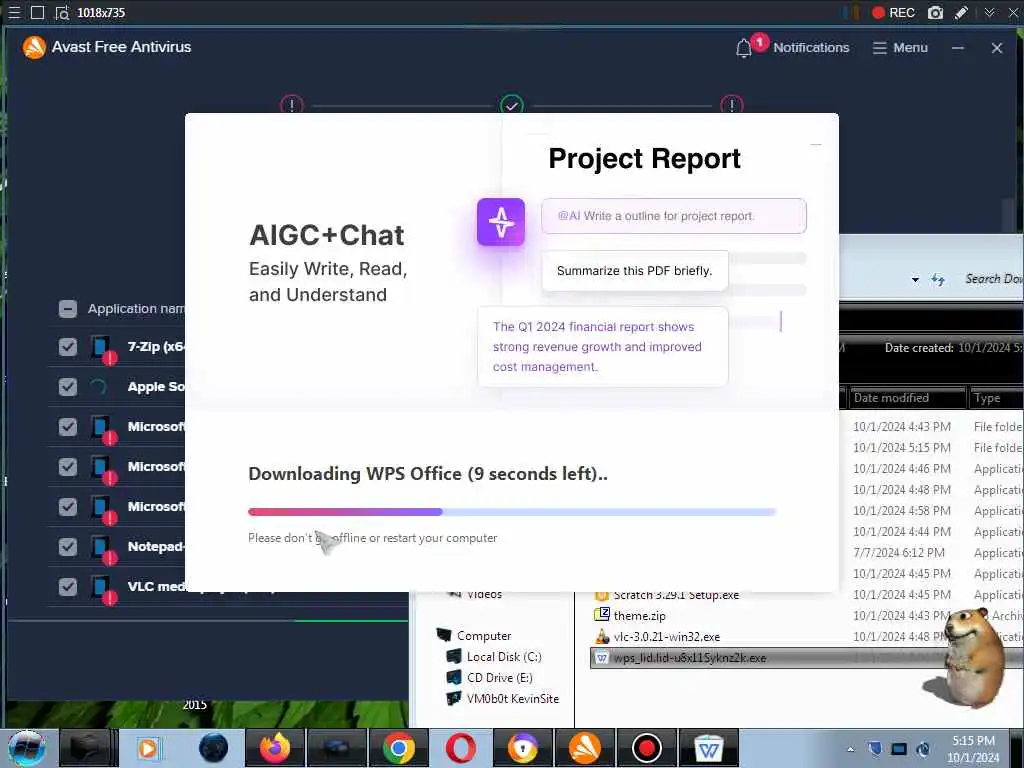Screen dimensions: 1024x768
Task: Click the VLC media row icon
Action: point(102,588)
